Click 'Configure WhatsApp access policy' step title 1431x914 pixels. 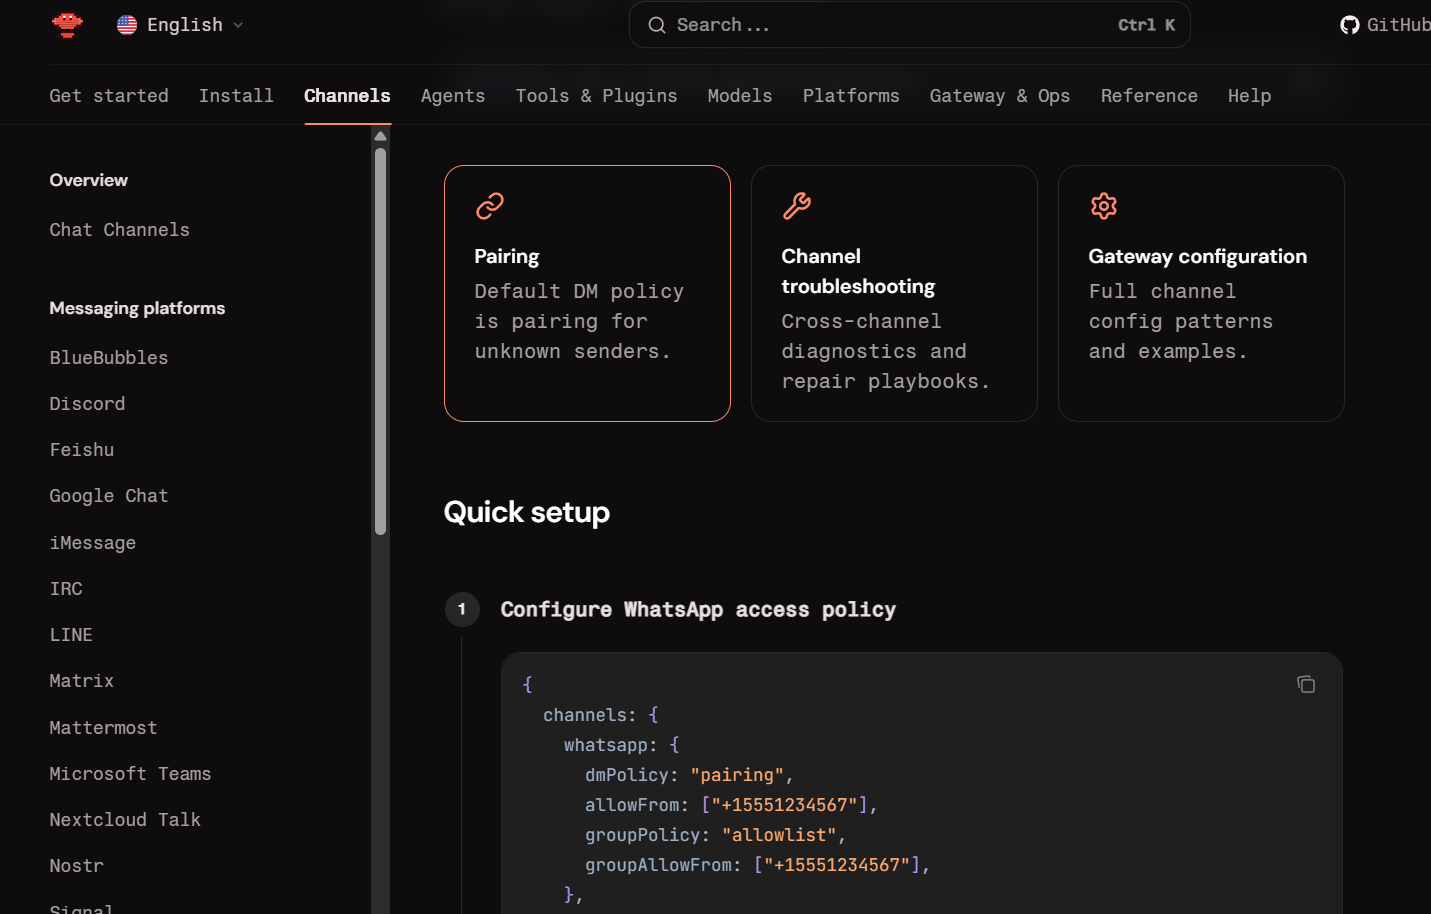click(698, 610)
